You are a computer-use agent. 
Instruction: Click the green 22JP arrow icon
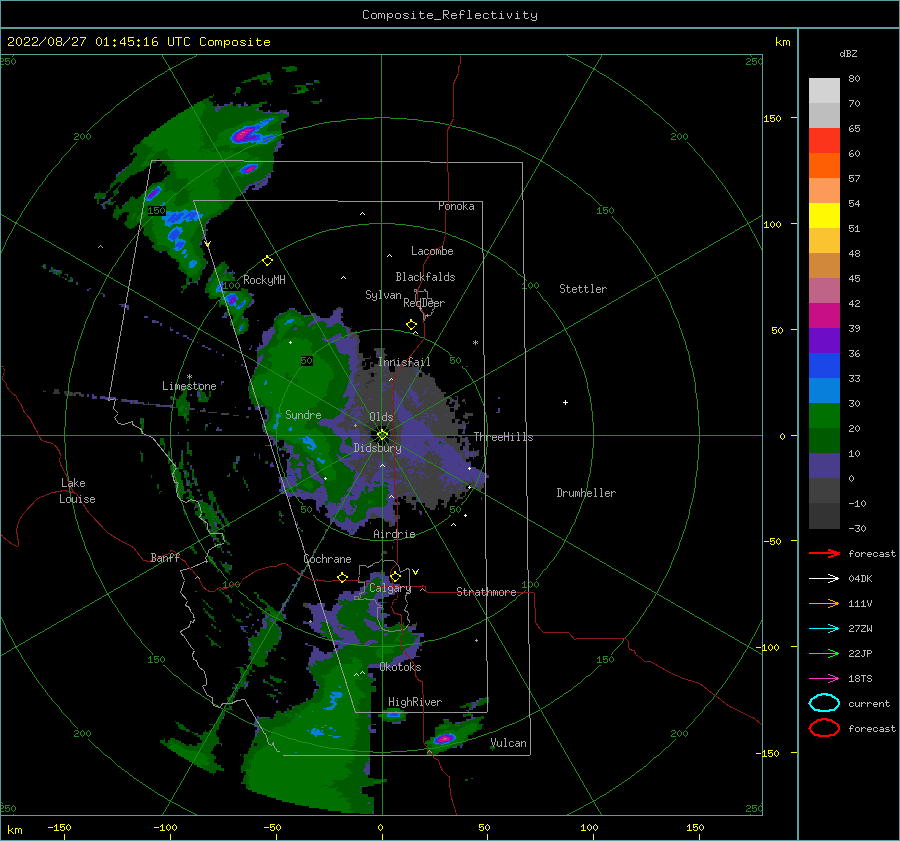pos(824,653)
